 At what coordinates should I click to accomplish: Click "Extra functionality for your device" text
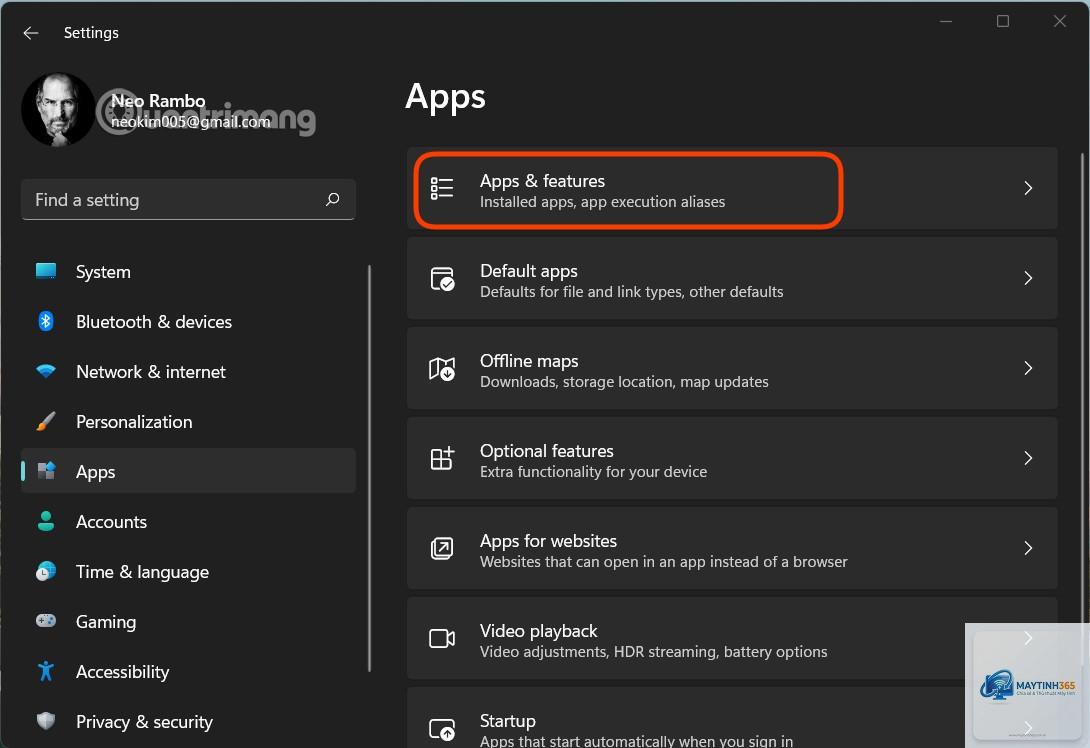pyautogui.click(x=593, y=471)
